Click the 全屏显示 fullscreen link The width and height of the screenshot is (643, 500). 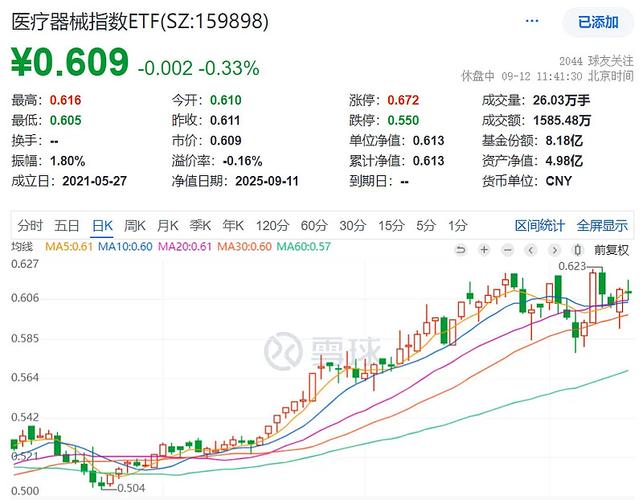[601, 225]
